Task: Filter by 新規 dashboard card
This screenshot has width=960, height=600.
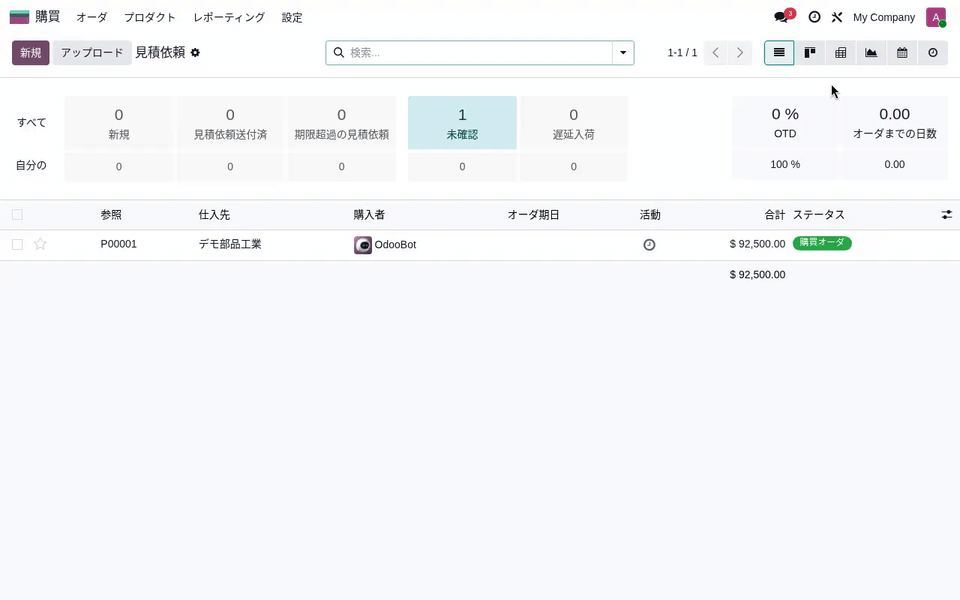Action: tap(119, 122)
